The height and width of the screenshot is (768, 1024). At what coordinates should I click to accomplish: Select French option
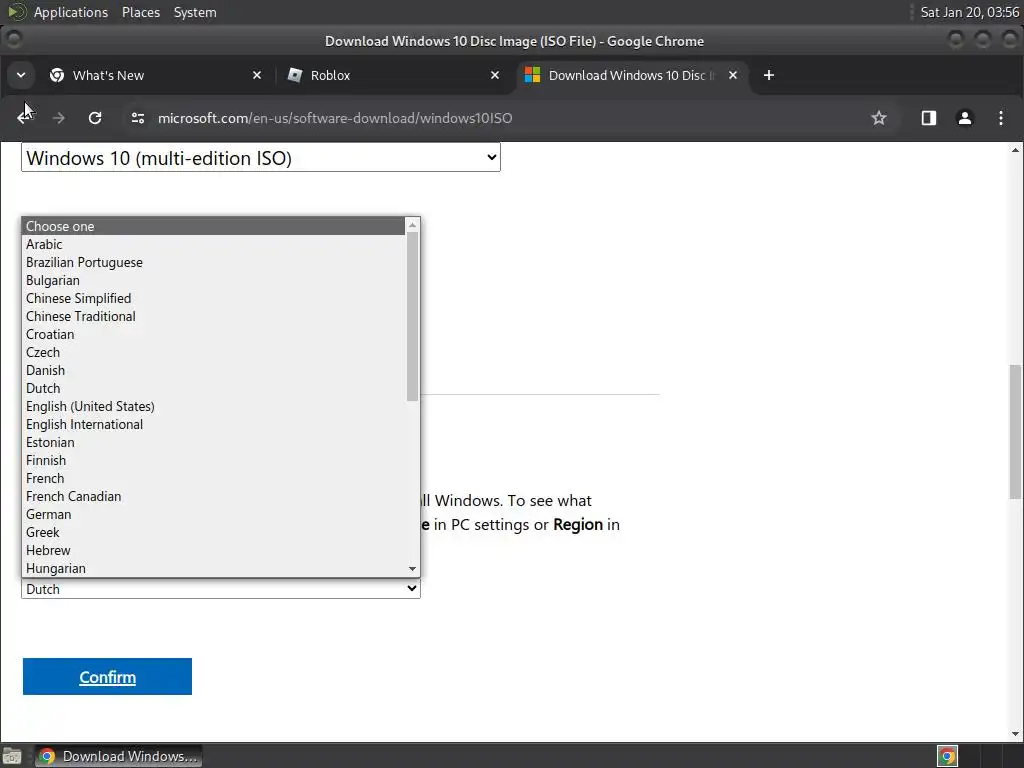tap(214, 479)
